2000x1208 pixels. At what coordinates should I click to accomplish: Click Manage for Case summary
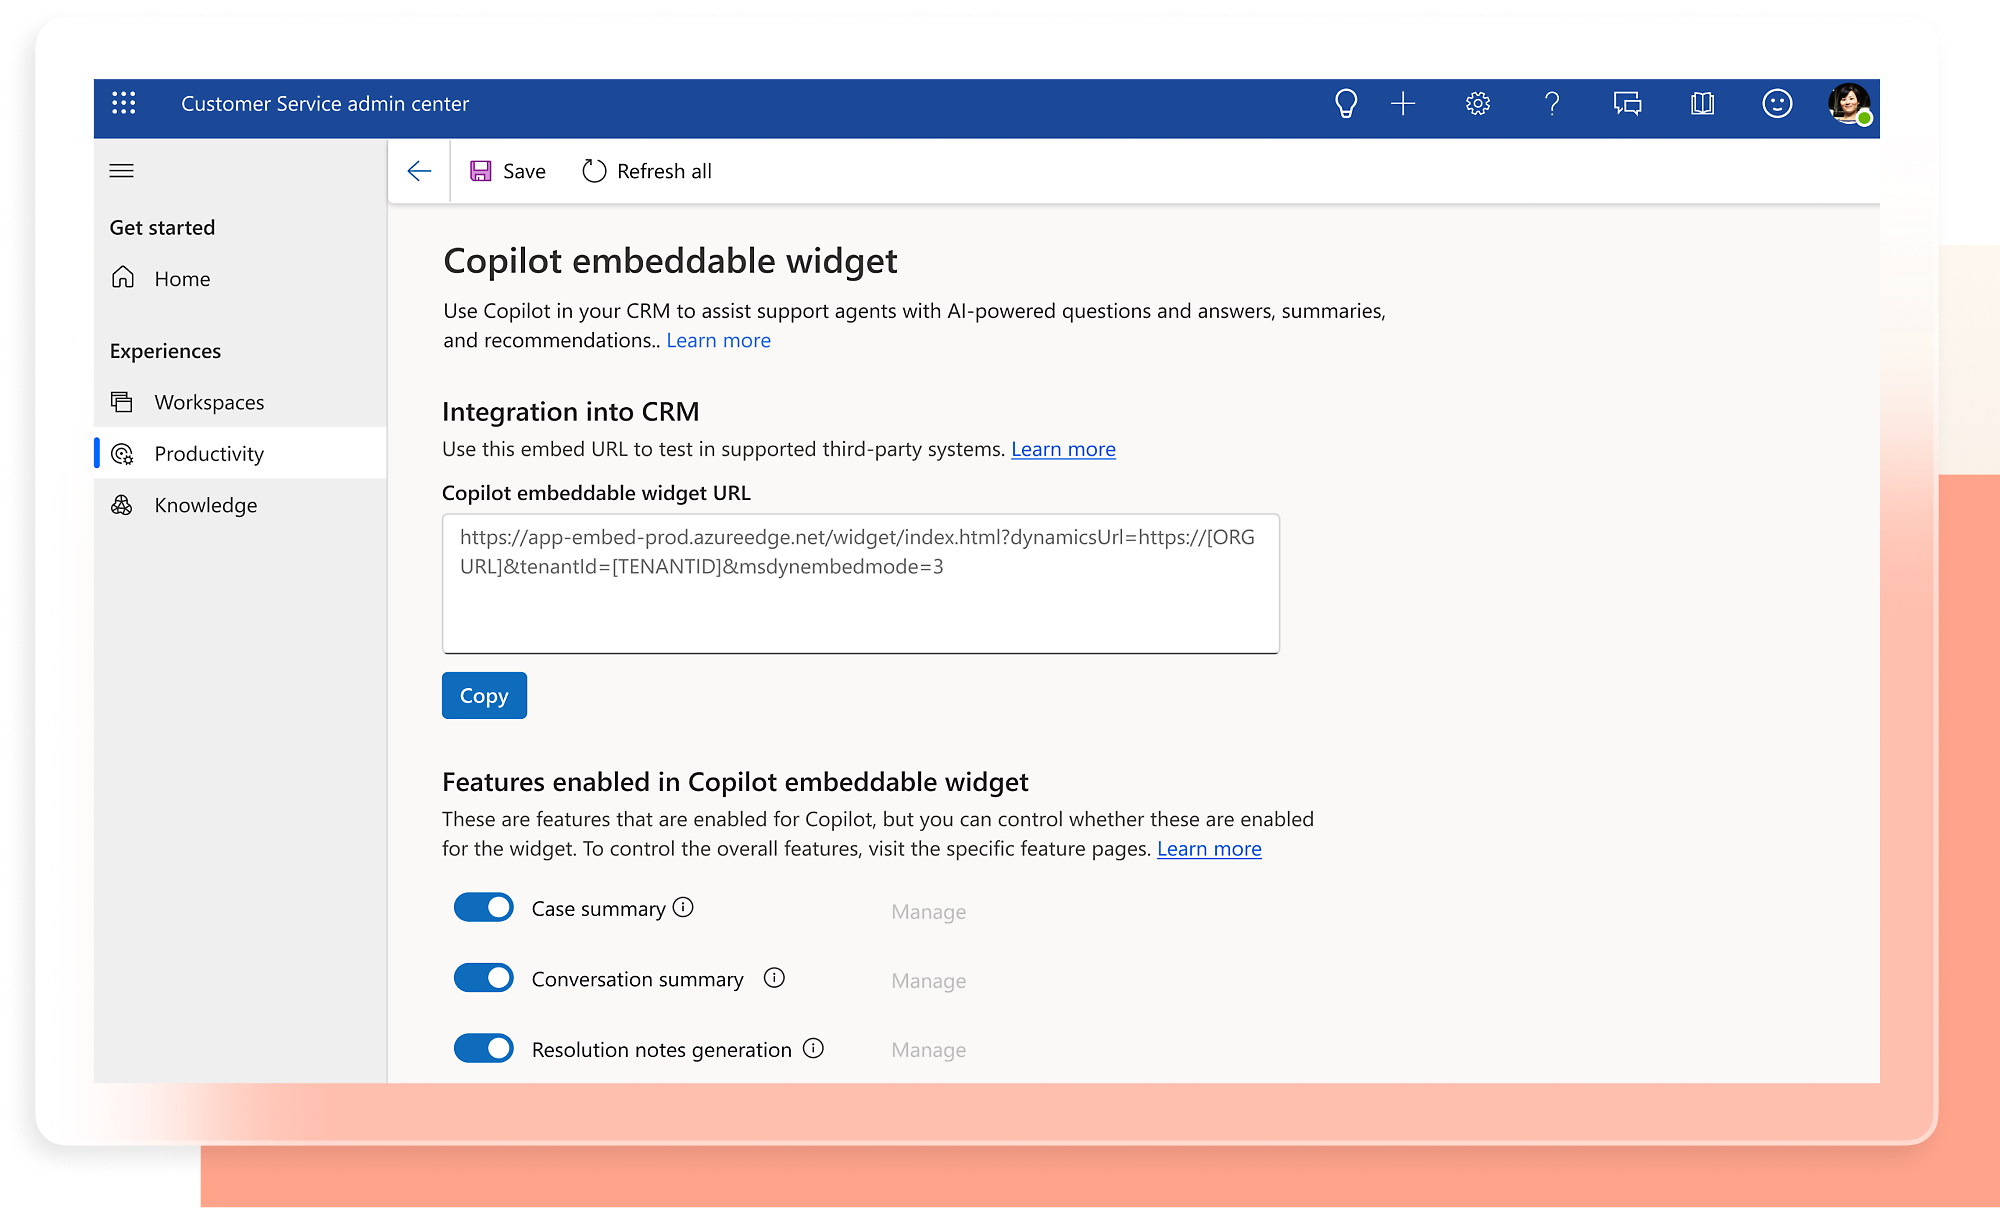pyautogui.click(x=928, y=911)
